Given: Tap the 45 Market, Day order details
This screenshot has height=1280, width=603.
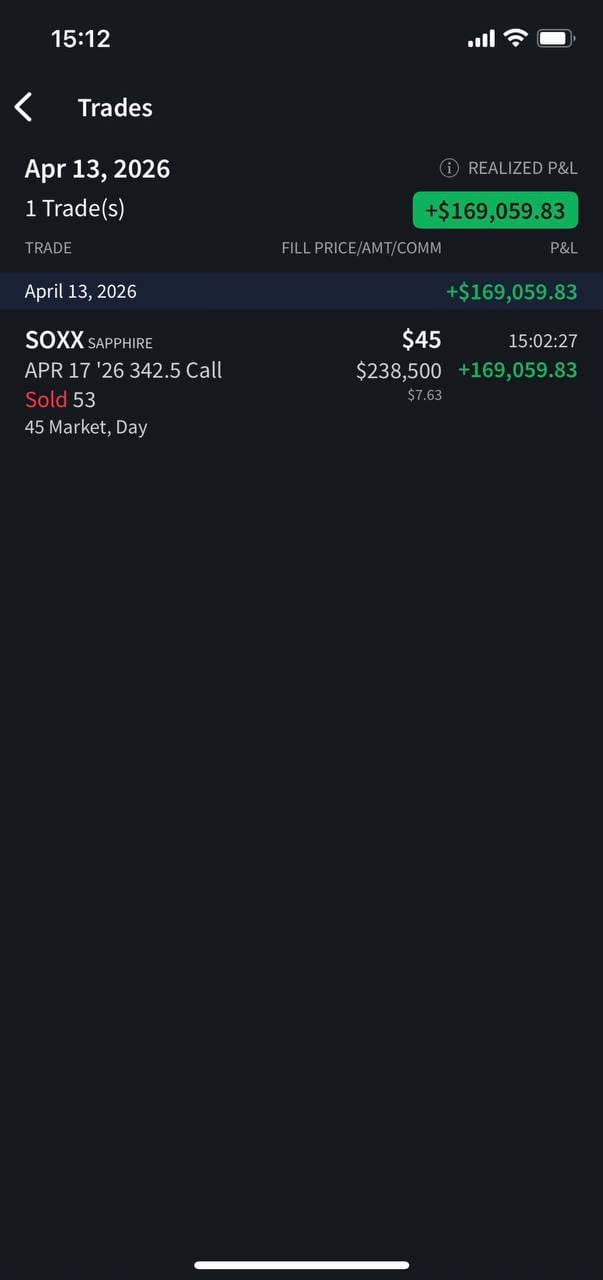Looking at the screenshot, I should pyautogui.click(x=86, y=427).
